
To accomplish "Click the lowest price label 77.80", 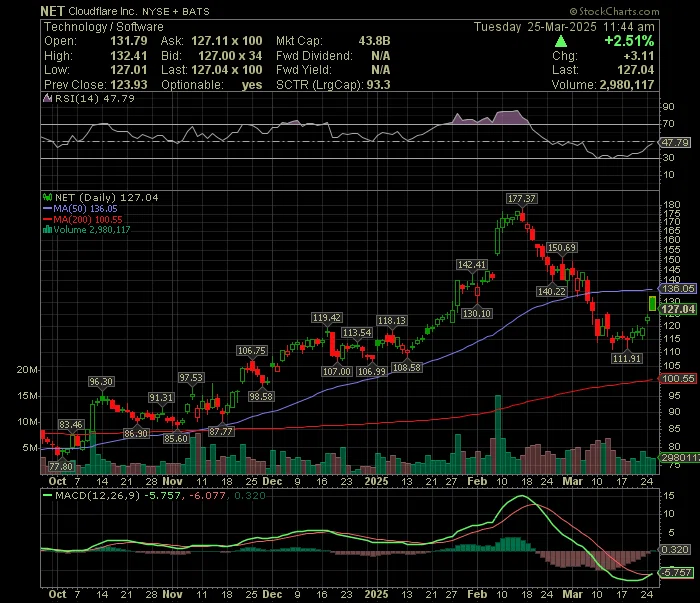I will tap(61, 467).
